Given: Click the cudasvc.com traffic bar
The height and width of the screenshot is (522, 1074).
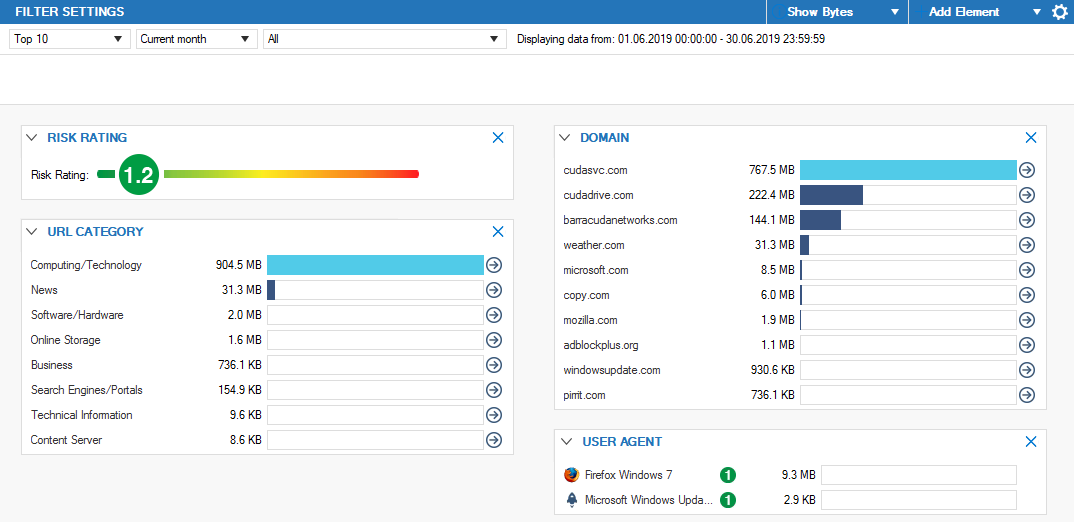Looking at the screenshot, I should tap(908, 170).
